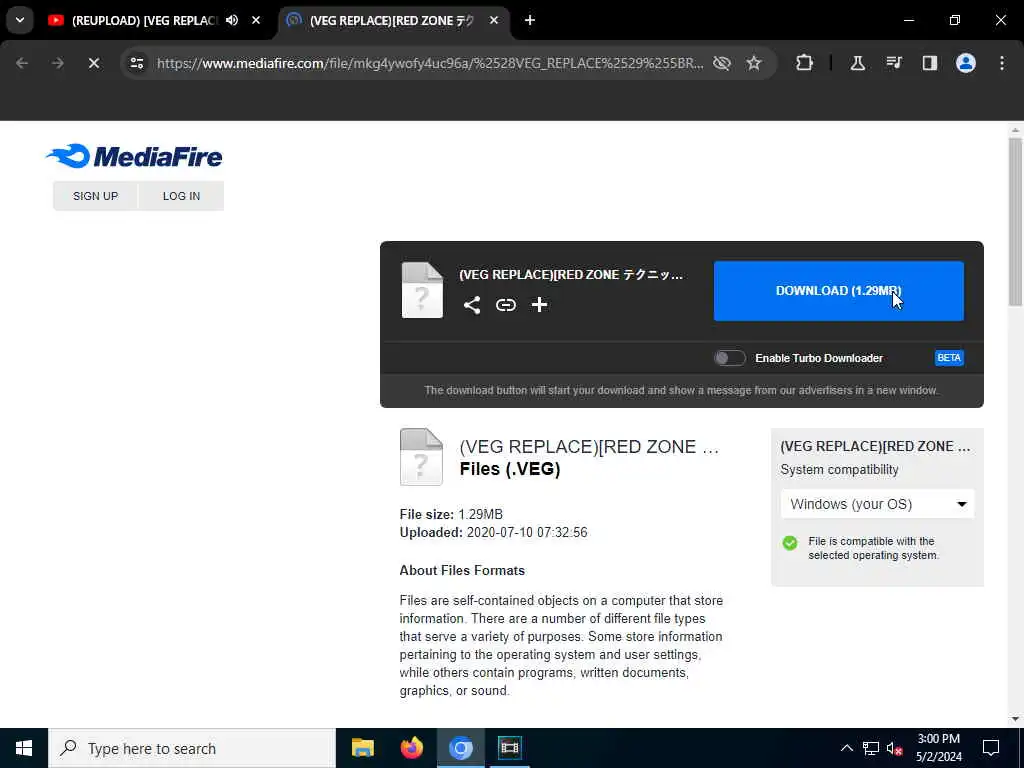The height and width of the screenshot is (768, 1024).
Task: Bookmark this page with star icon
Action: pos(754,63)
